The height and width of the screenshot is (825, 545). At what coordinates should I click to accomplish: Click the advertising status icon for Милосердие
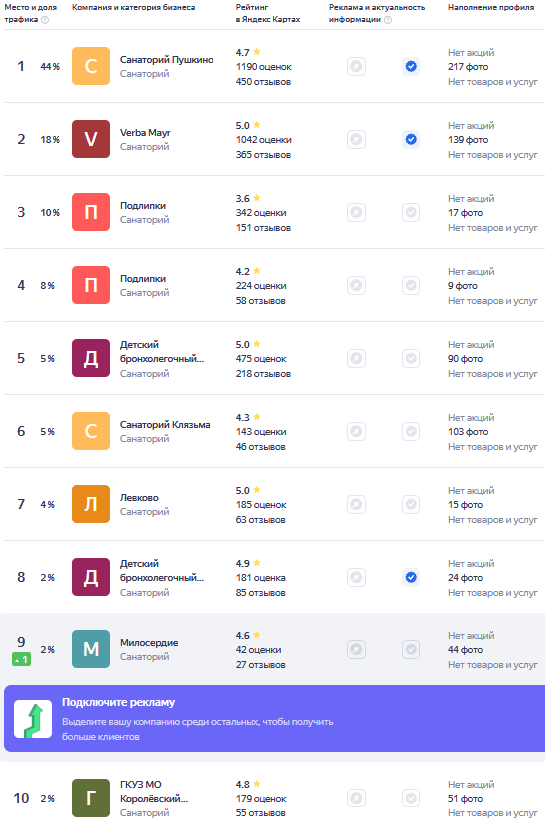(x=356, y=650)
